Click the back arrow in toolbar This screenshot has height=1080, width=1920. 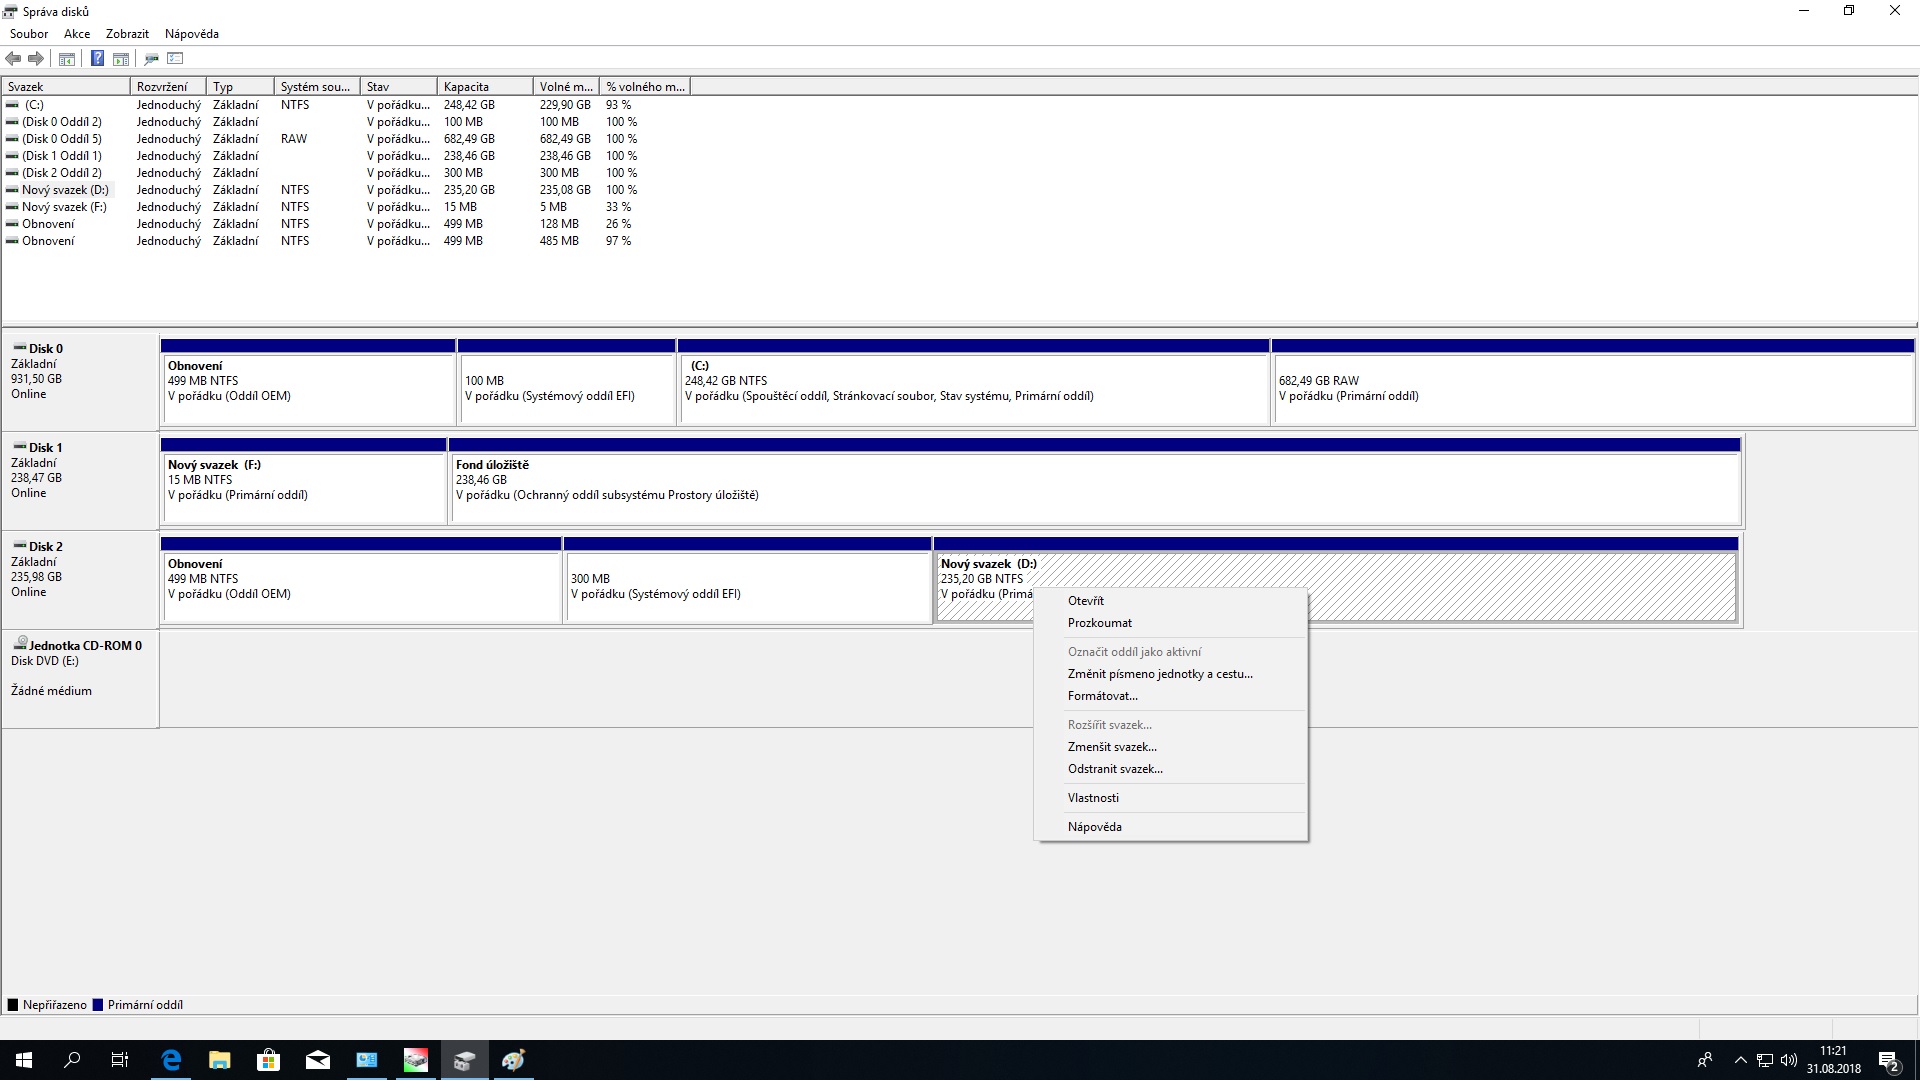[x=13, y=58]
